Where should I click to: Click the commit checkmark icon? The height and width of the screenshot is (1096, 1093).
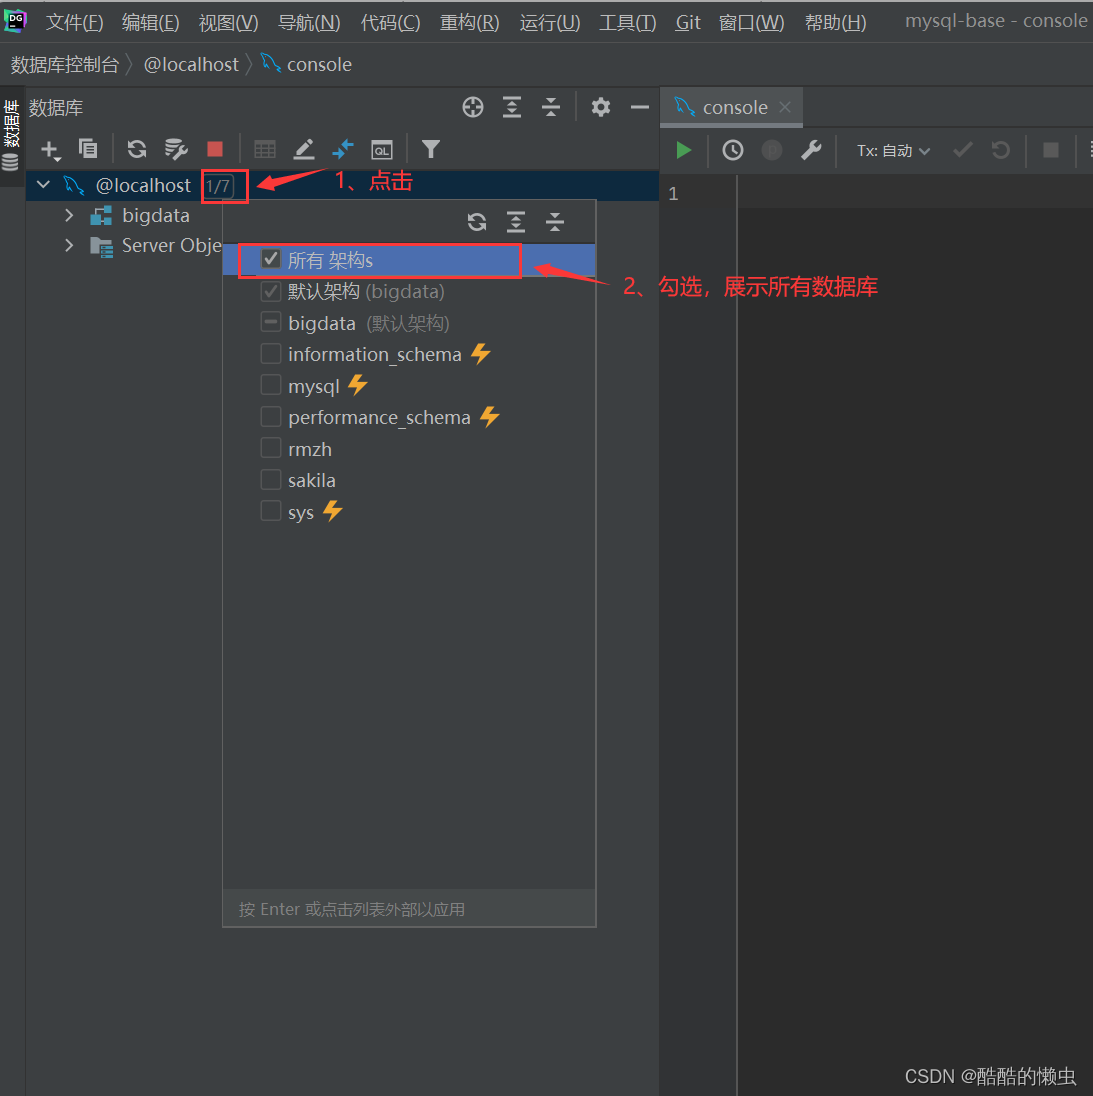click(962, 150)
